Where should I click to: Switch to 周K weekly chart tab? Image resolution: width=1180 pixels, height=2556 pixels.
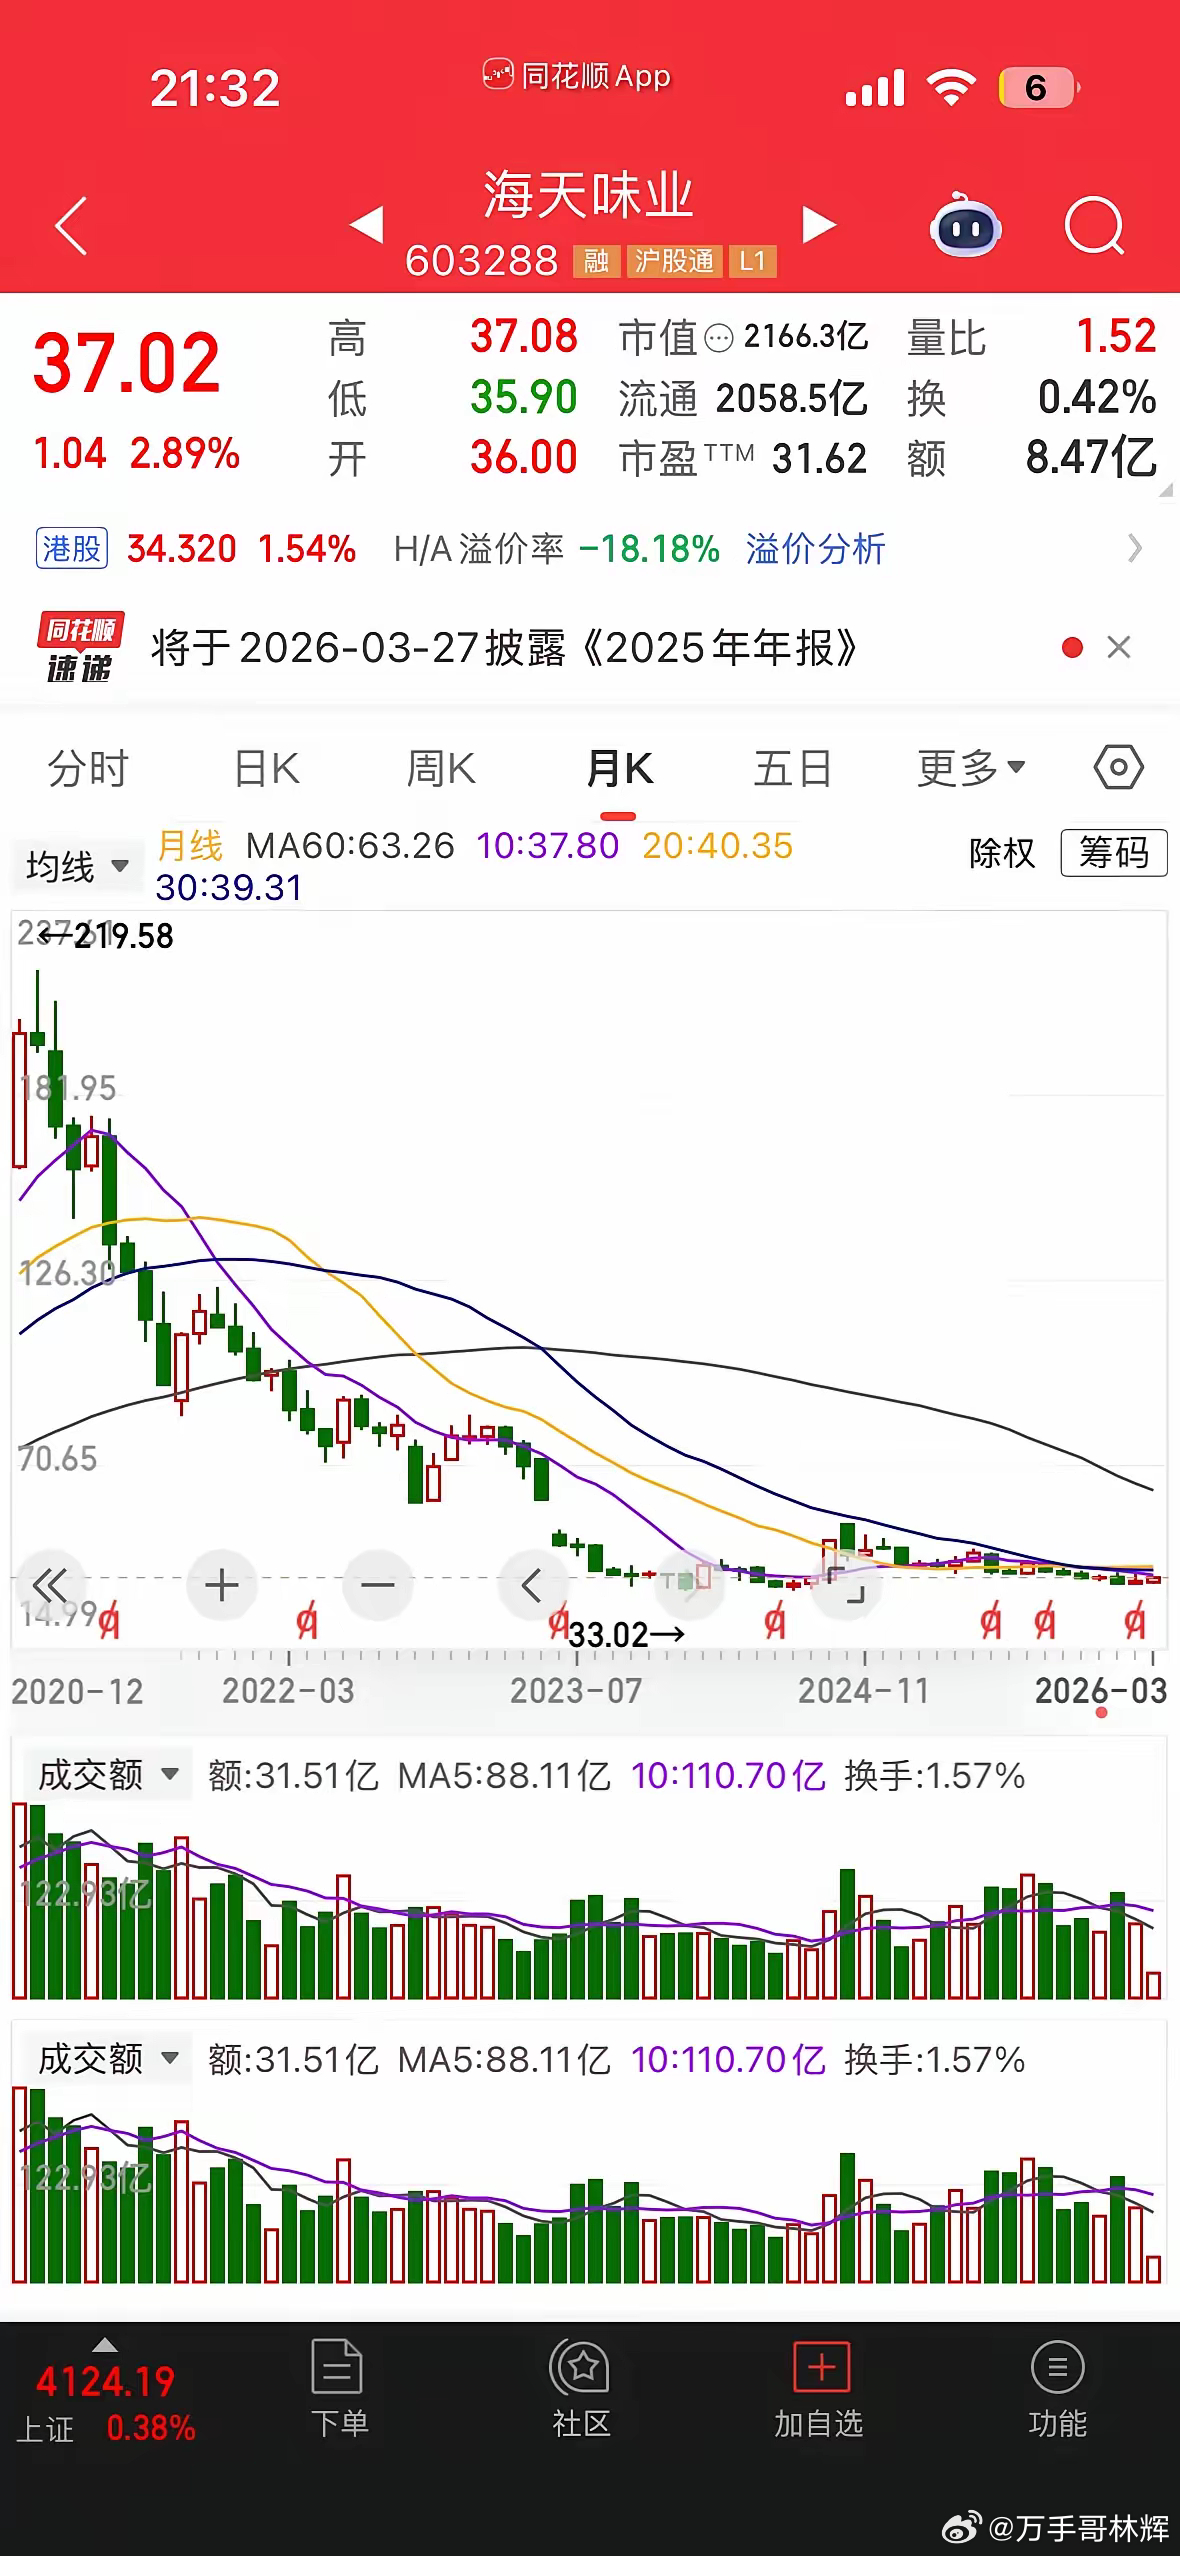[440, 769]
